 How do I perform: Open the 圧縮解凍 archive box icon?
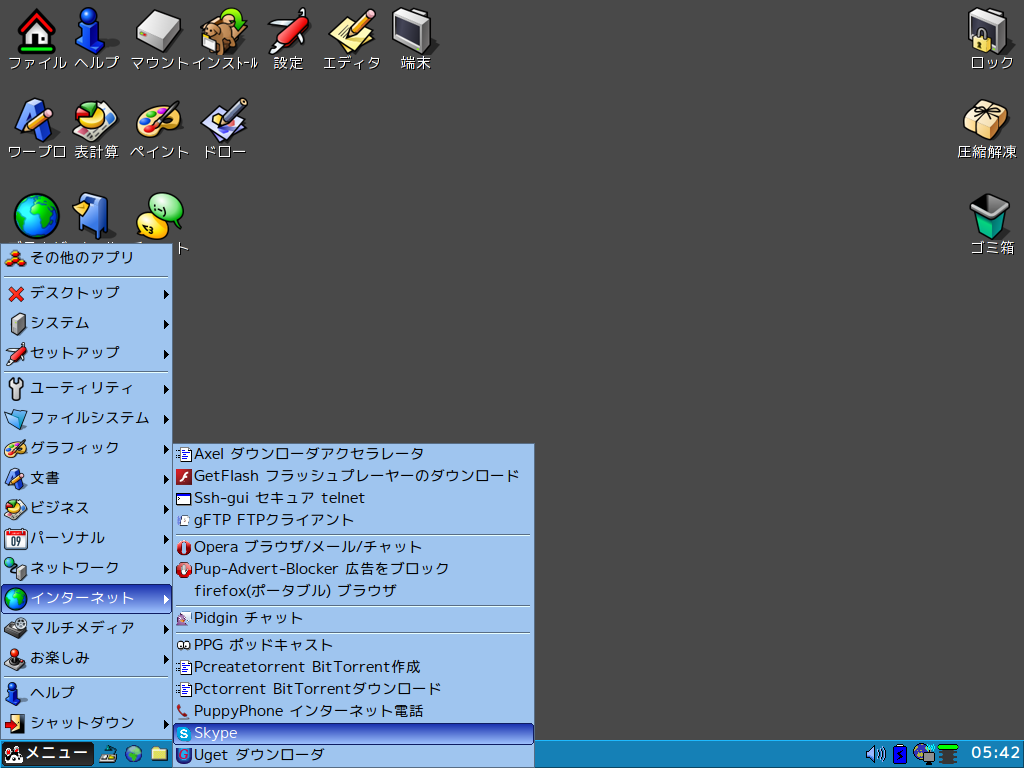986,120
